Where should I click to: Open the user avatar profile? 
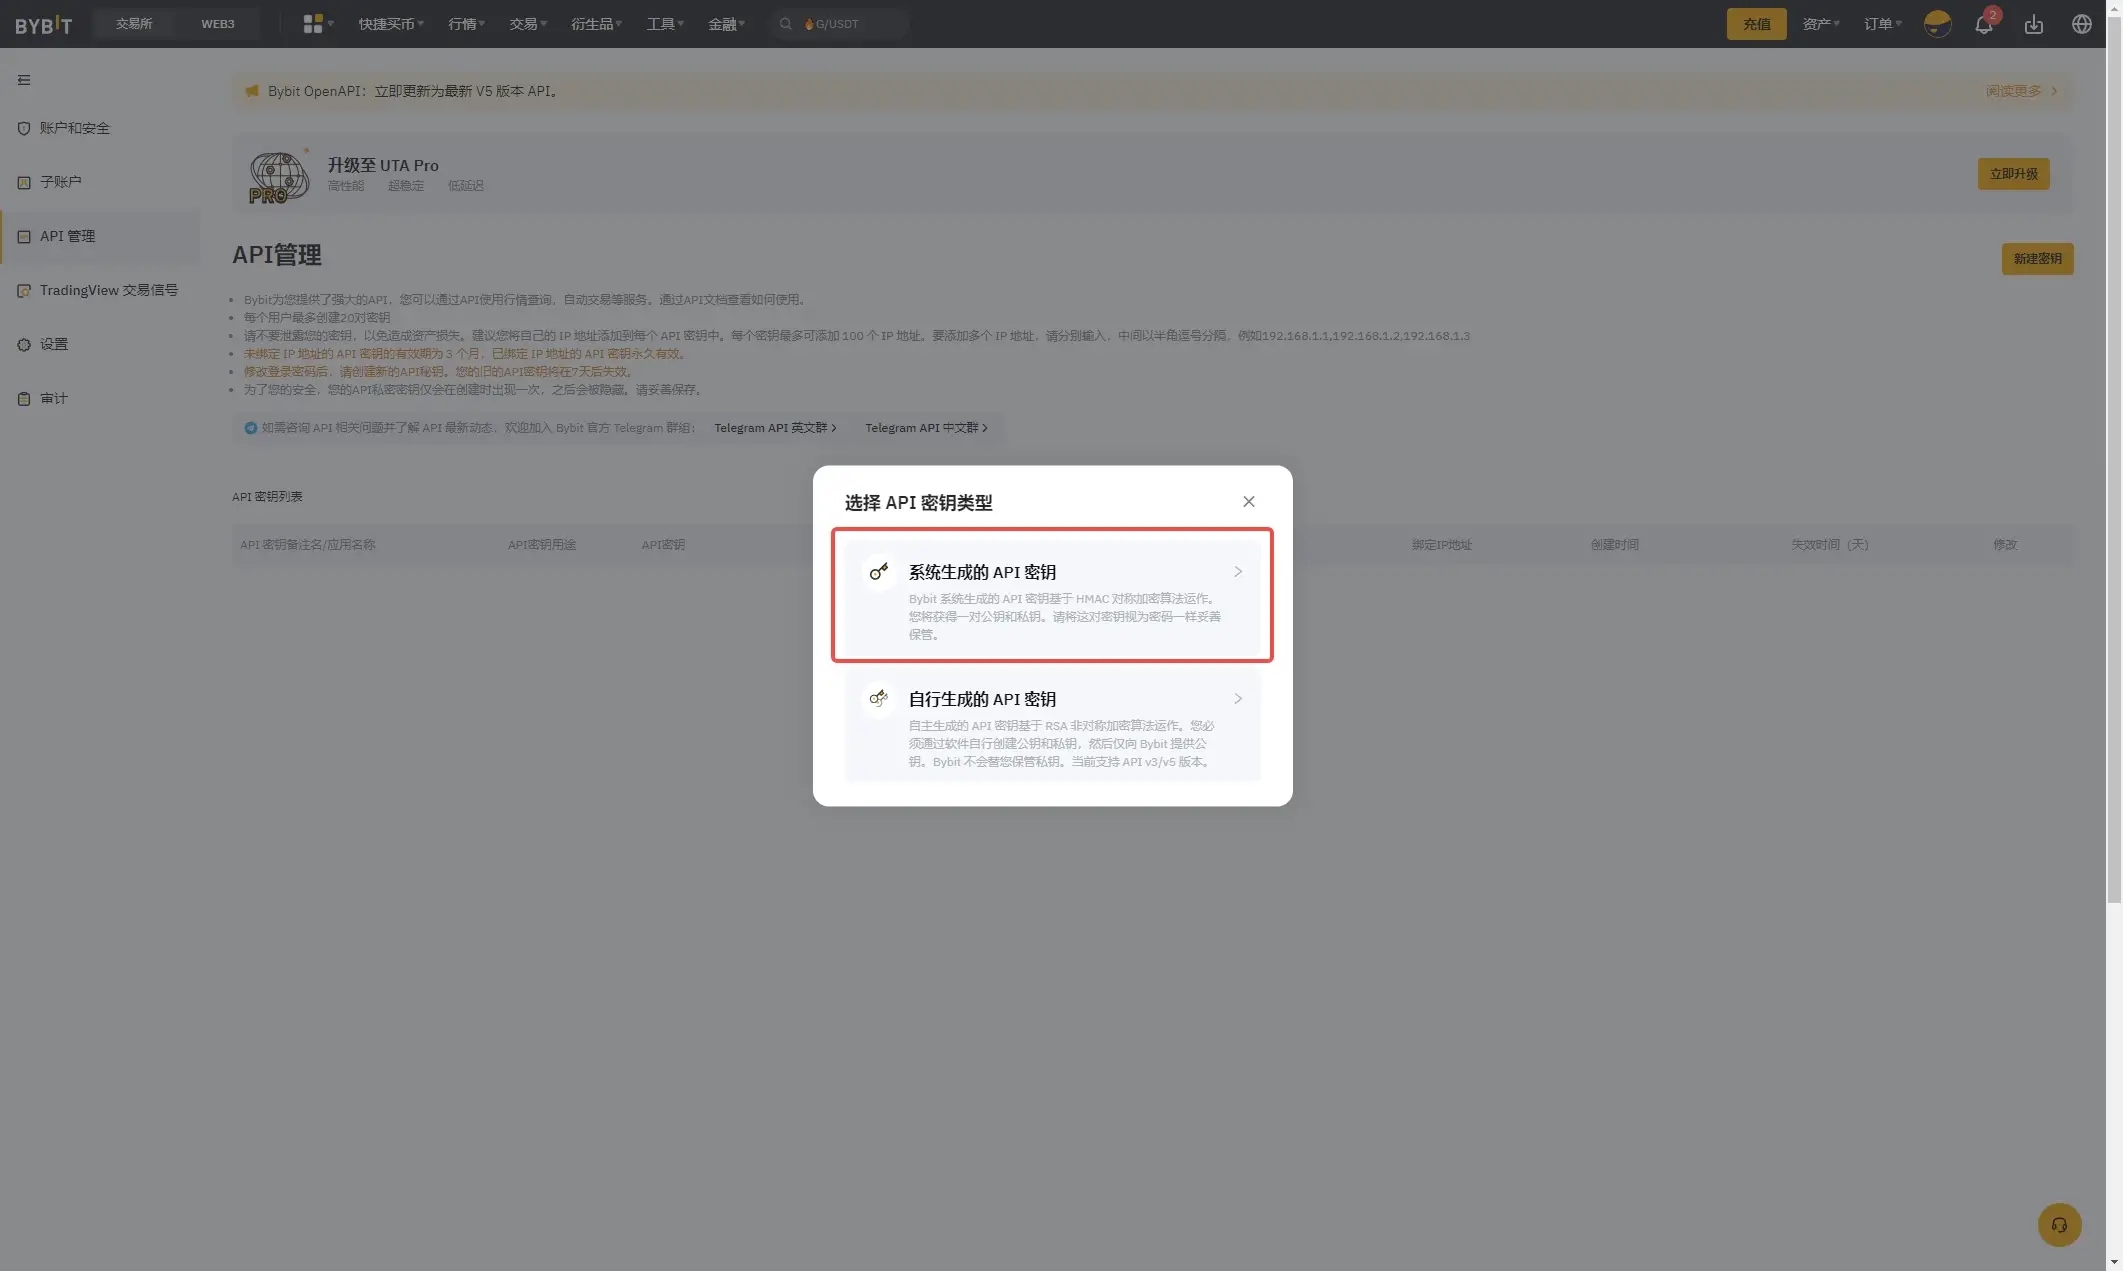(x=1937, y=24)
